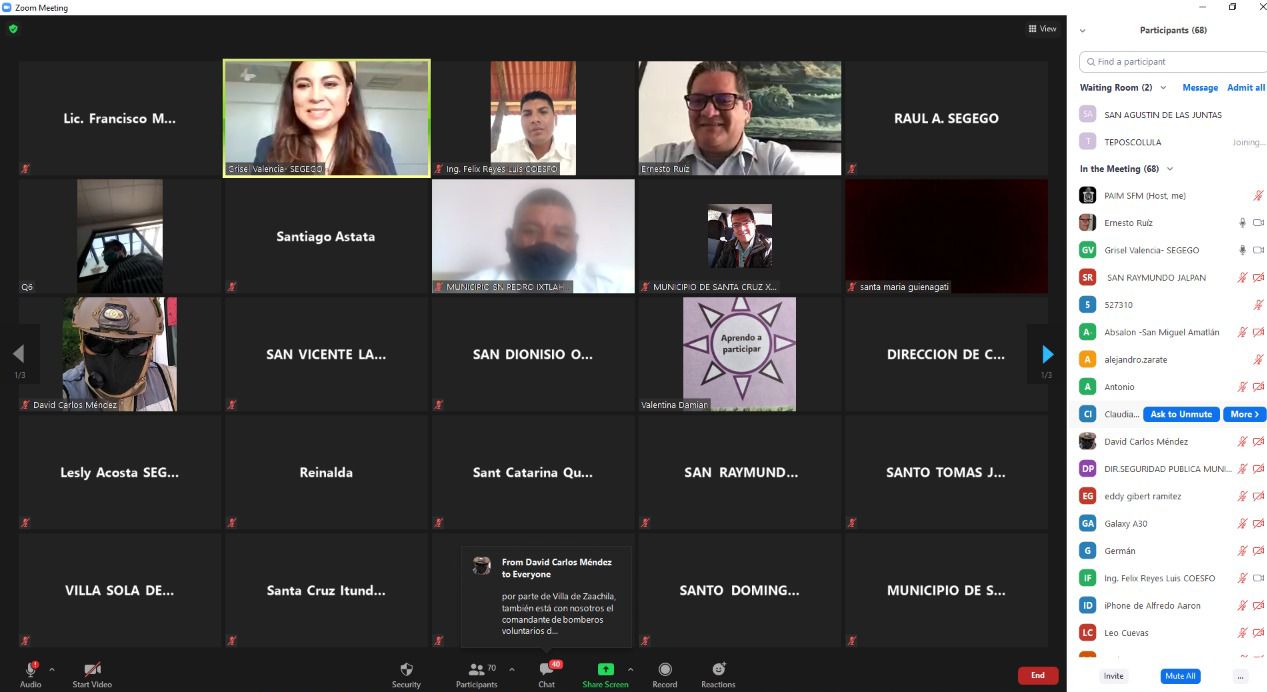Viewport: 1267px width, 692px height.
Task: Open the Participants icon in toolbar
Action: click(476, 670)
